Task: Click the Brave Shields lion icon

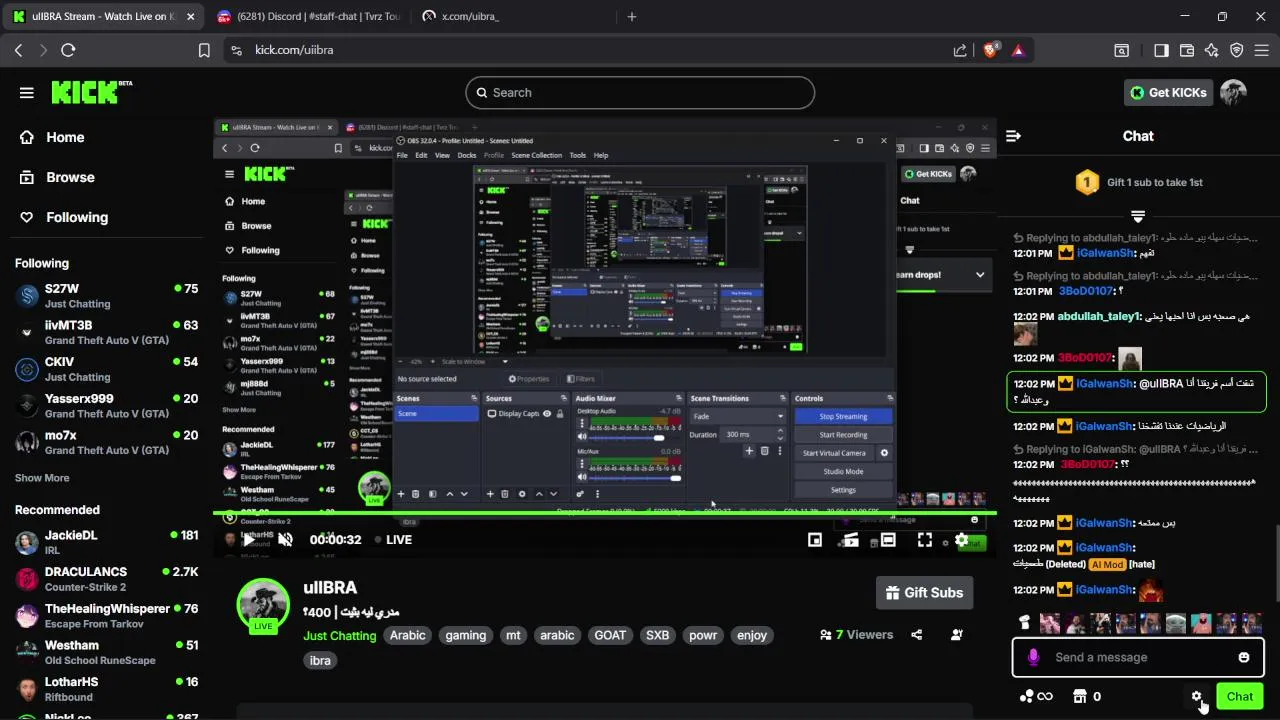Action: coord(991,50)
